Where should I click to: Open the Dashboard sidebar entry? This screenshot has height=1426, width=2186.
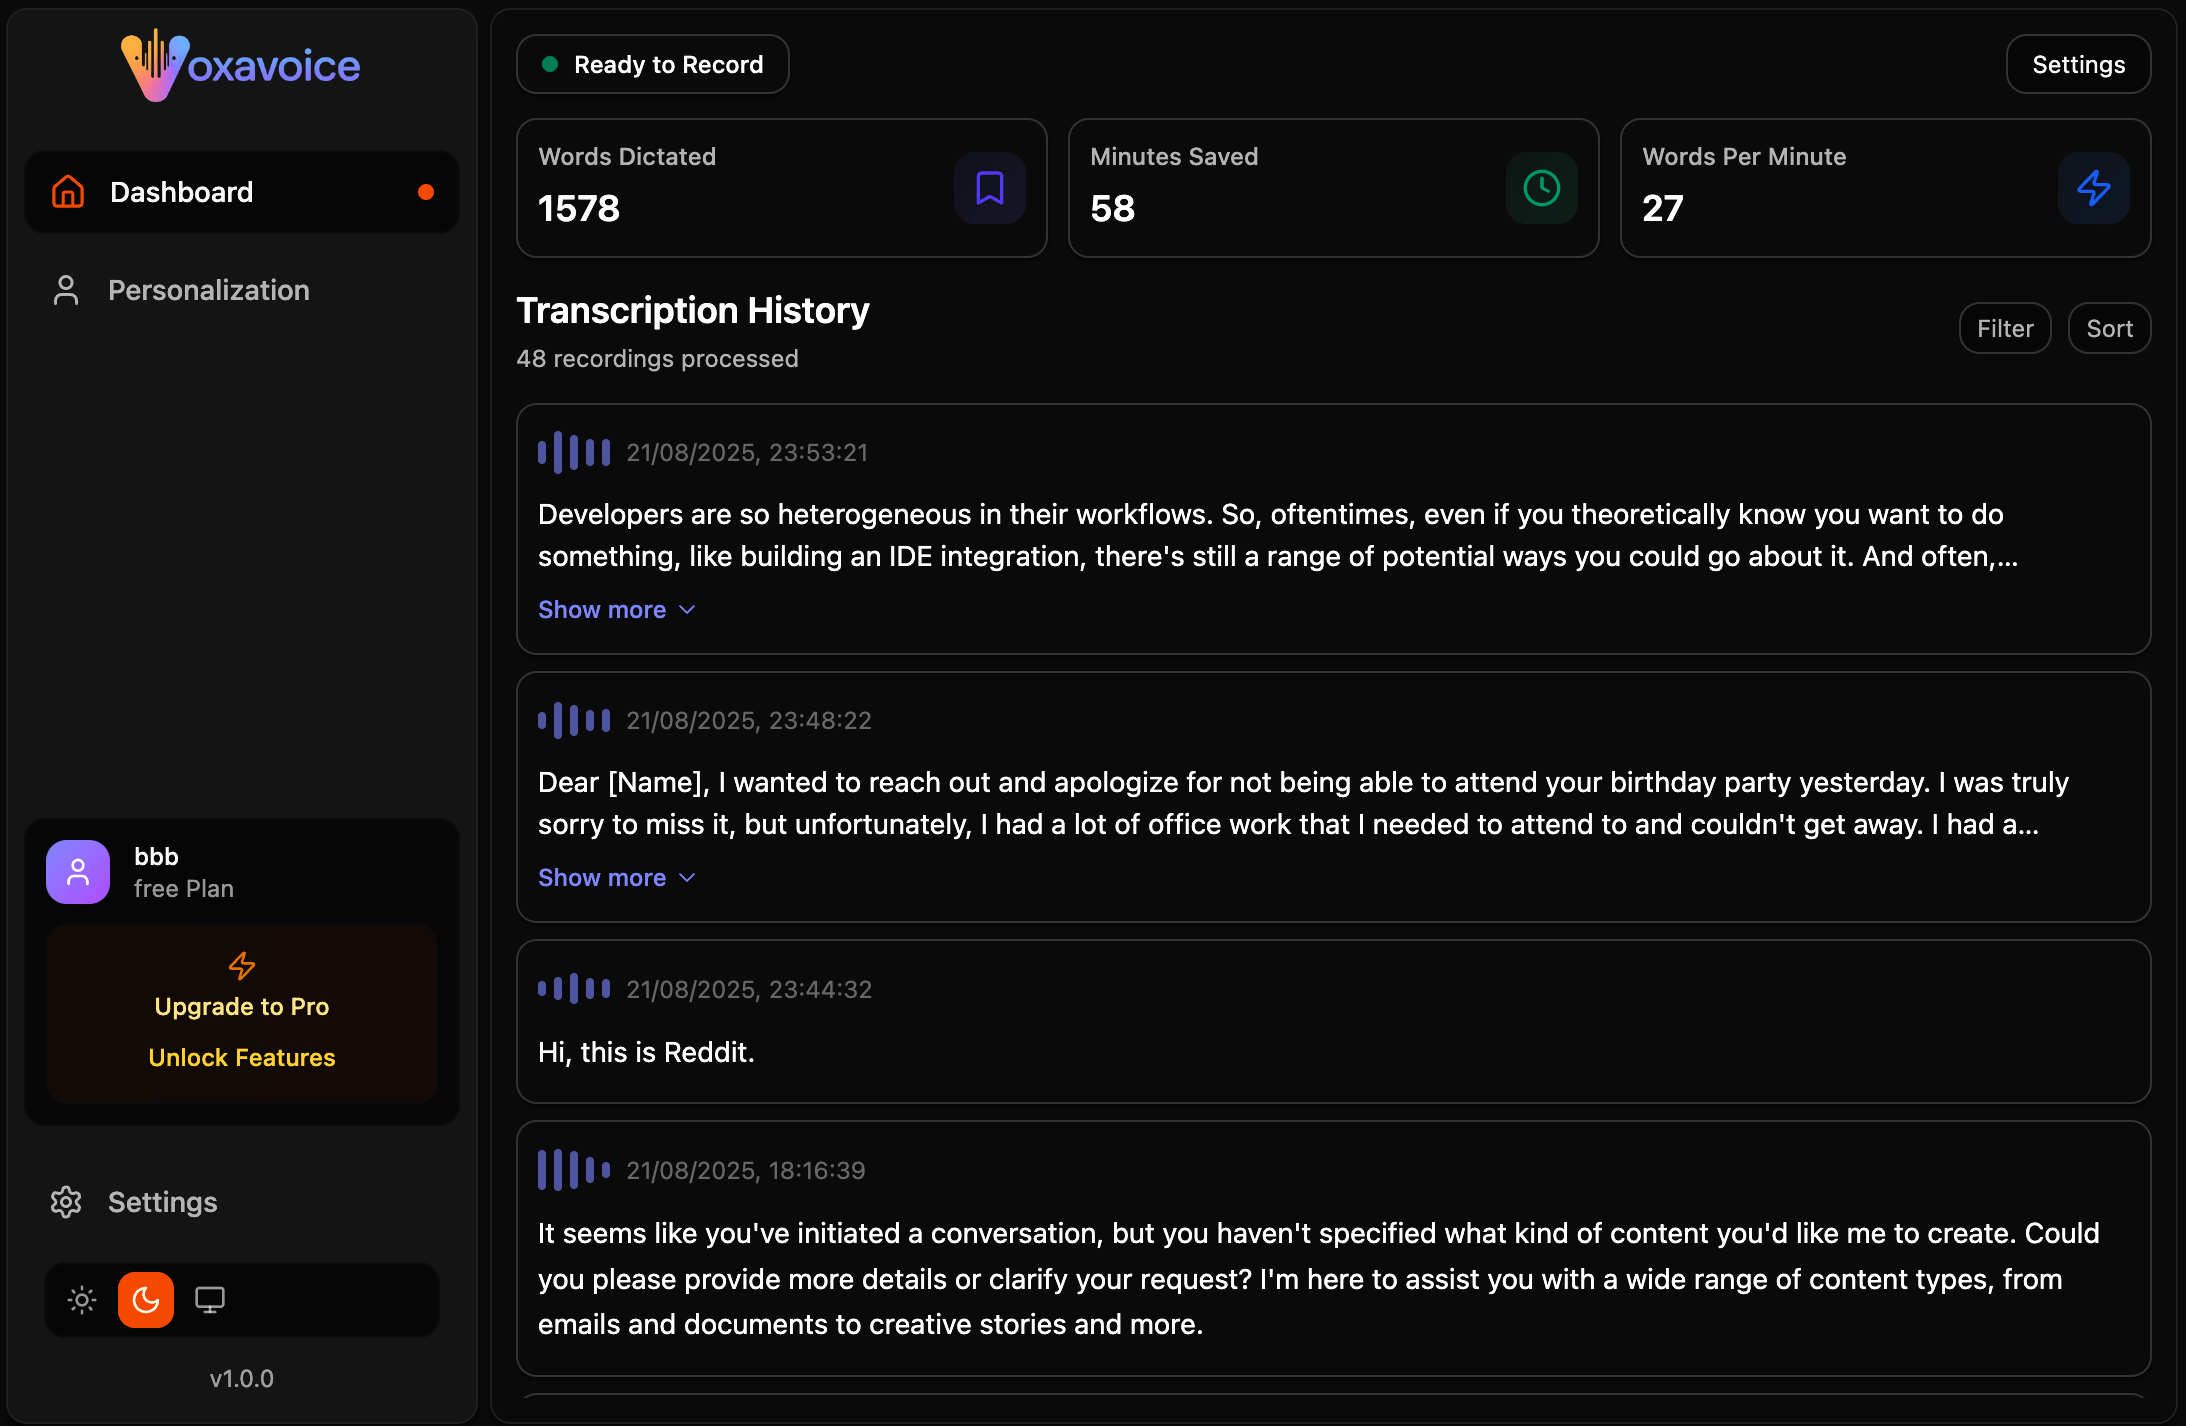coord(182,191)
